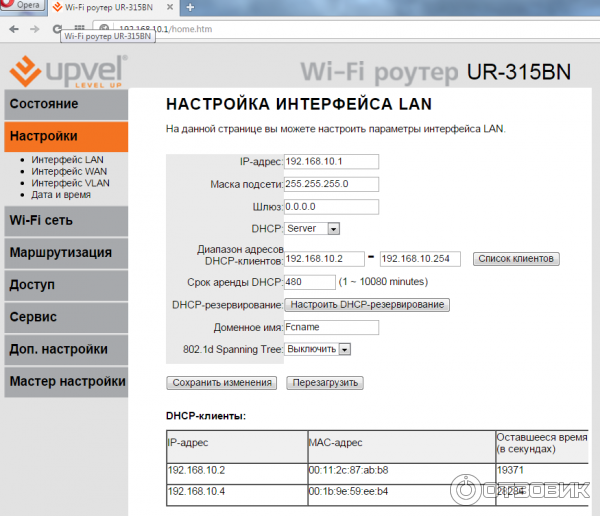This screenshot has width=600, height=516.
Task: Click Настроить DHCP-резервирование button
Action: pos(367,305)
